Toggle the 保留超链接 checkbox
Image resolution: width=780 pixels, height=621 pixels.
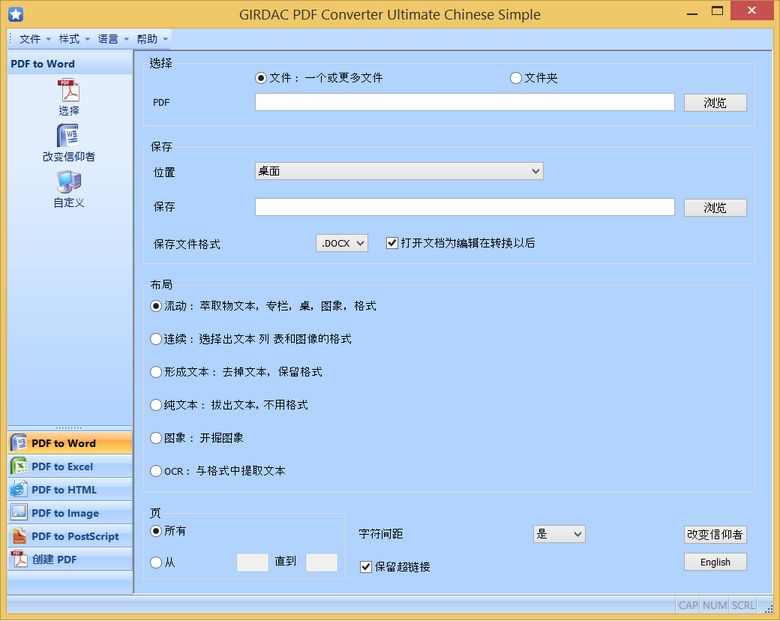coord(395,567)
